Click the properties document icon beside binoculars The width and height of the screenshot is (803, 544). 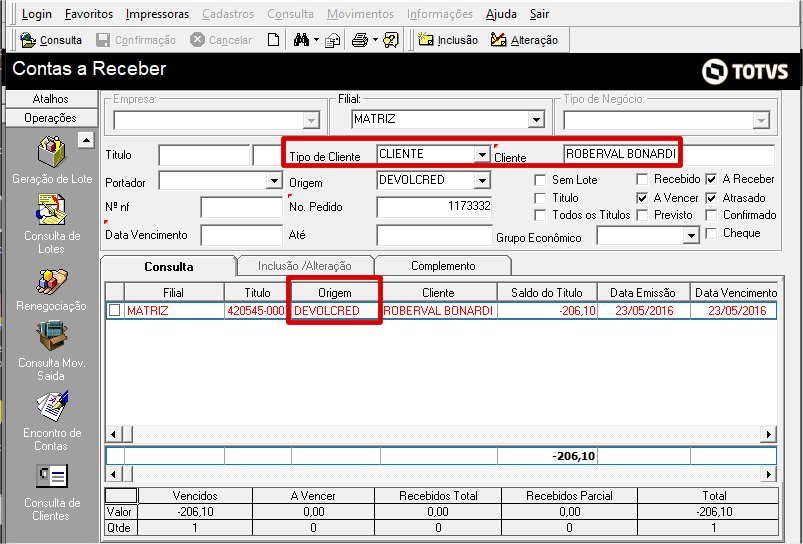333,40
